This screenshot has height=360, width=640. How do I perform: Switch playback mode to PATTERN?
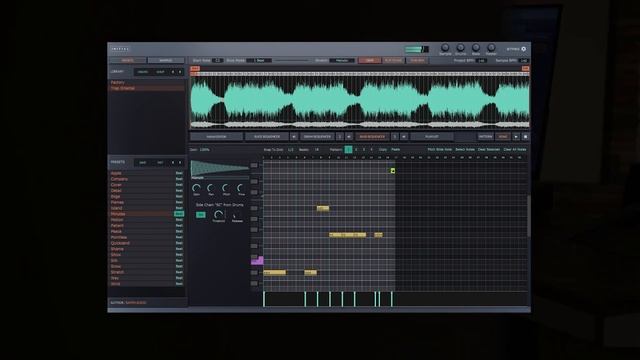[485, 137]
